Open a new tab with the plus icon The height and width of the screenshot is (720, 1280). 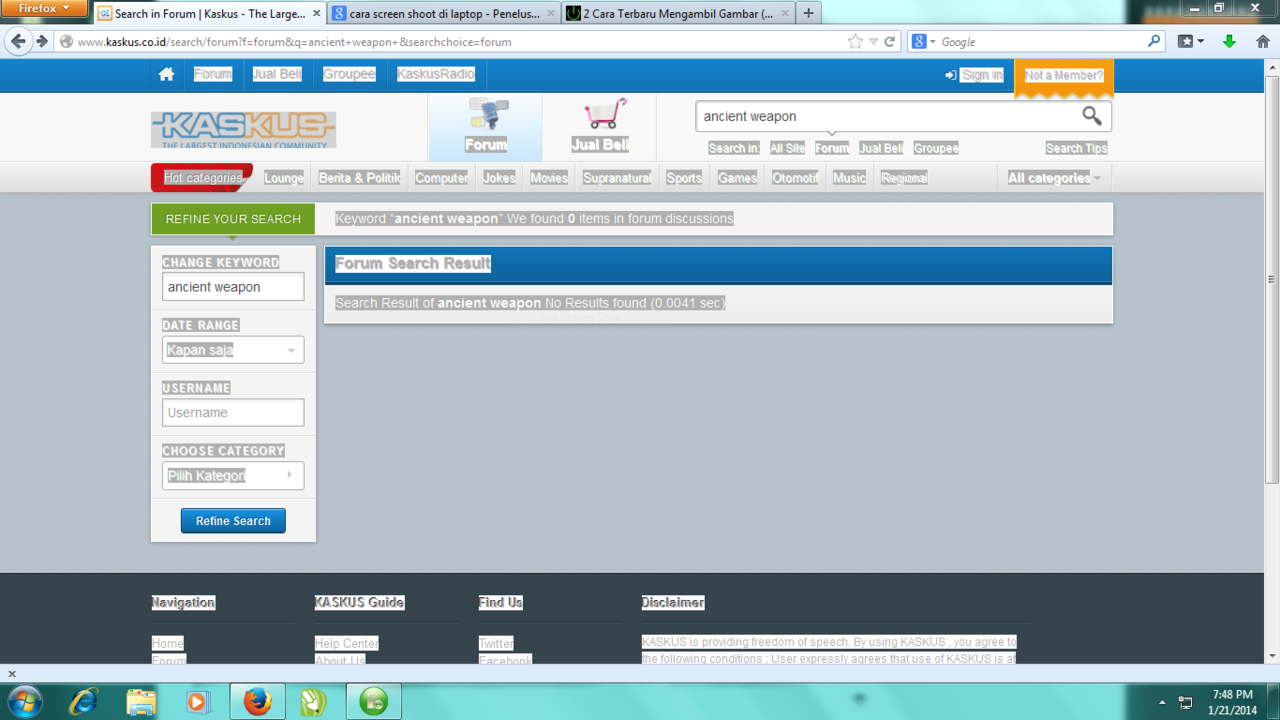coord(808,14)
